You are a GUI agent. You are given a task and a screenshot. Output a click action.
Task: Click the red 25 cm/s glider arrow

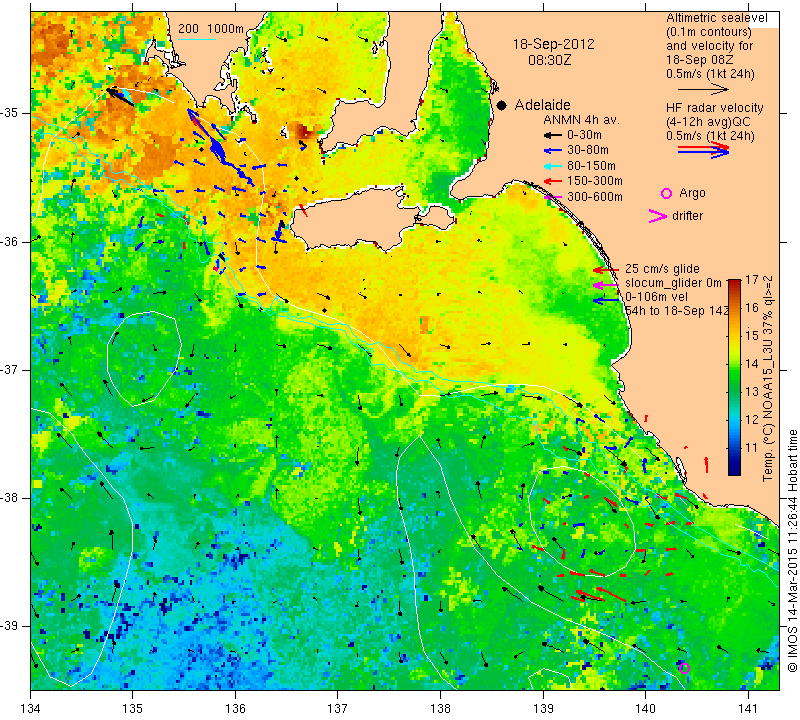coord(606,269)
